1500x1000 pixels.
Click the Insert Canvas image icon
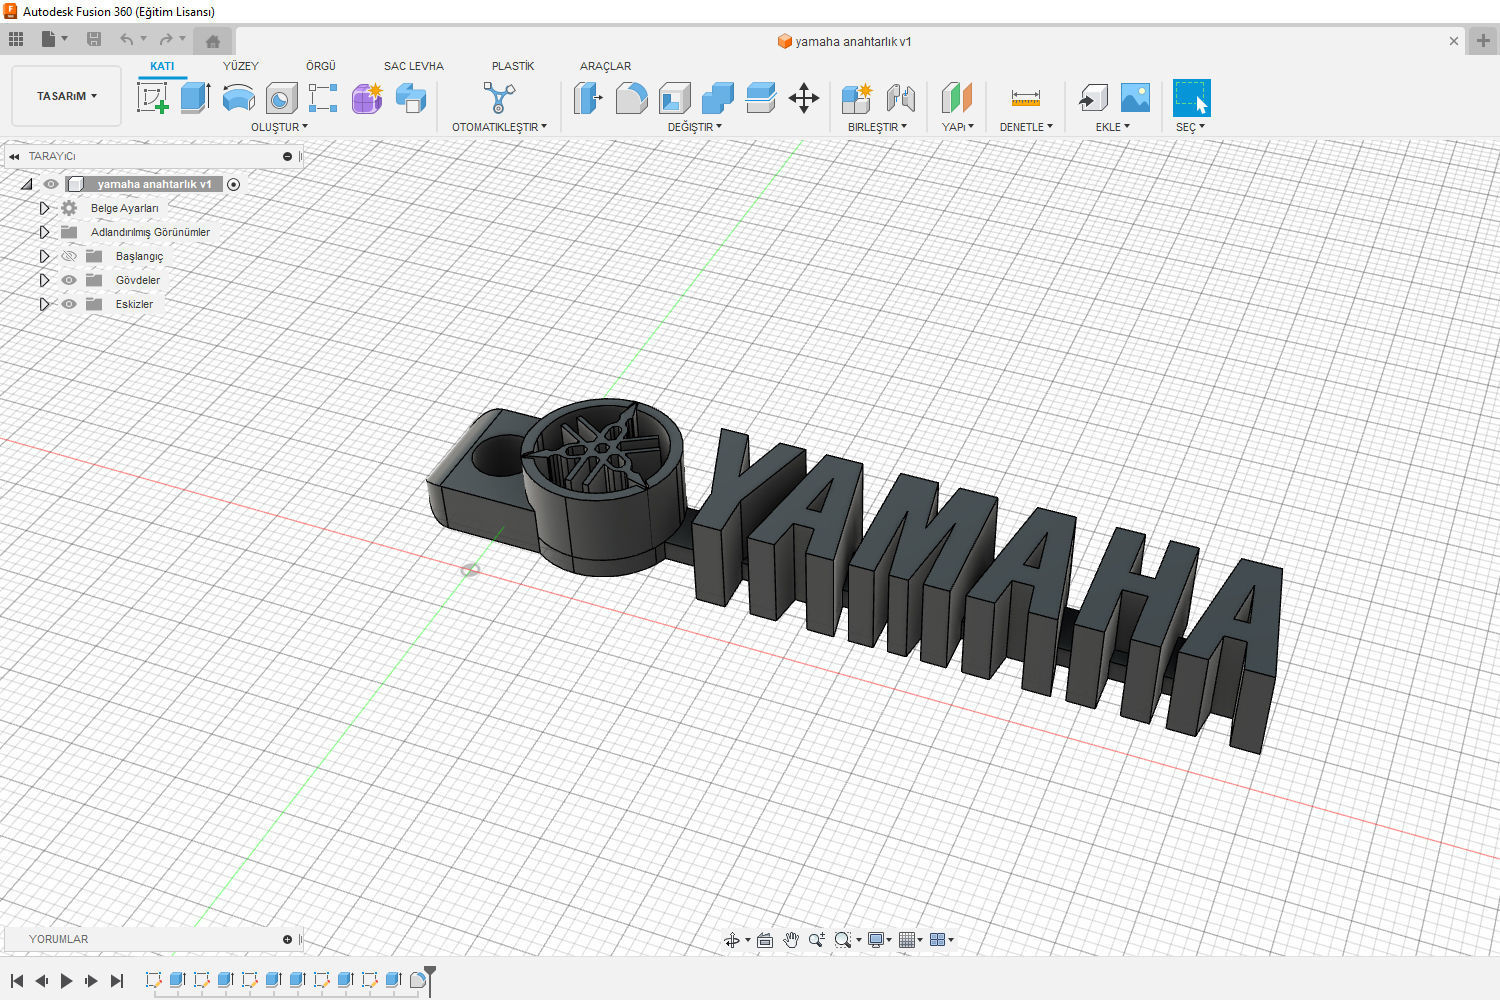tap(1135, 98)
